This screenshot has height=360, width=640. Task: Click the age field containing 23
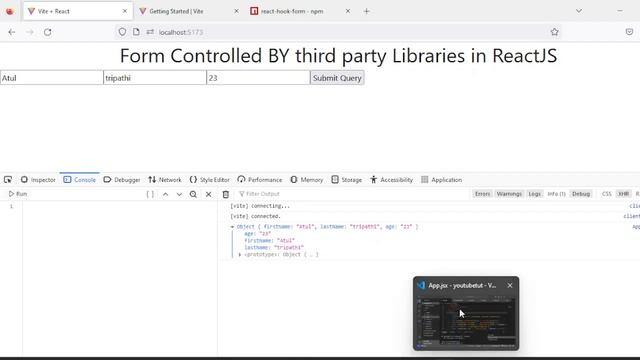[x=258, y=78]
